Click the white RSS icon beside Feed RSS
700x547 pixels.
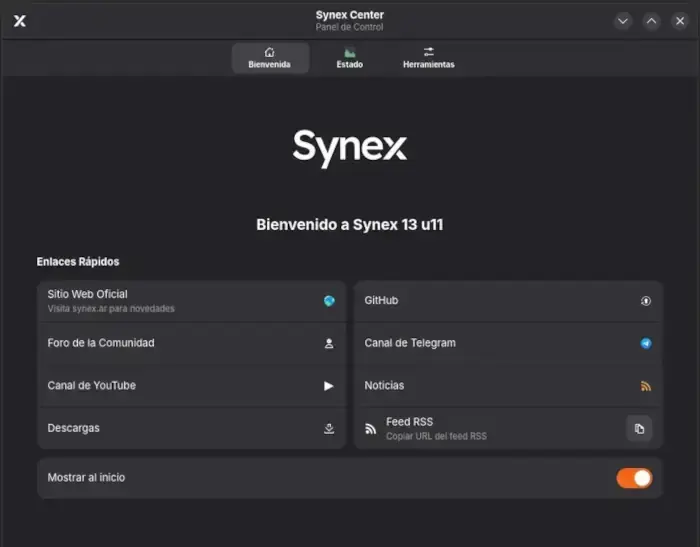[371, 429]
